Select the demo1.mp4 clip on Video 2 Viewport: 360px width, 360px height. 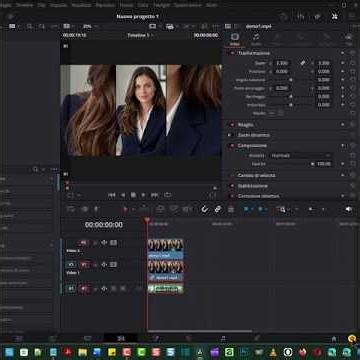(166, 249)
